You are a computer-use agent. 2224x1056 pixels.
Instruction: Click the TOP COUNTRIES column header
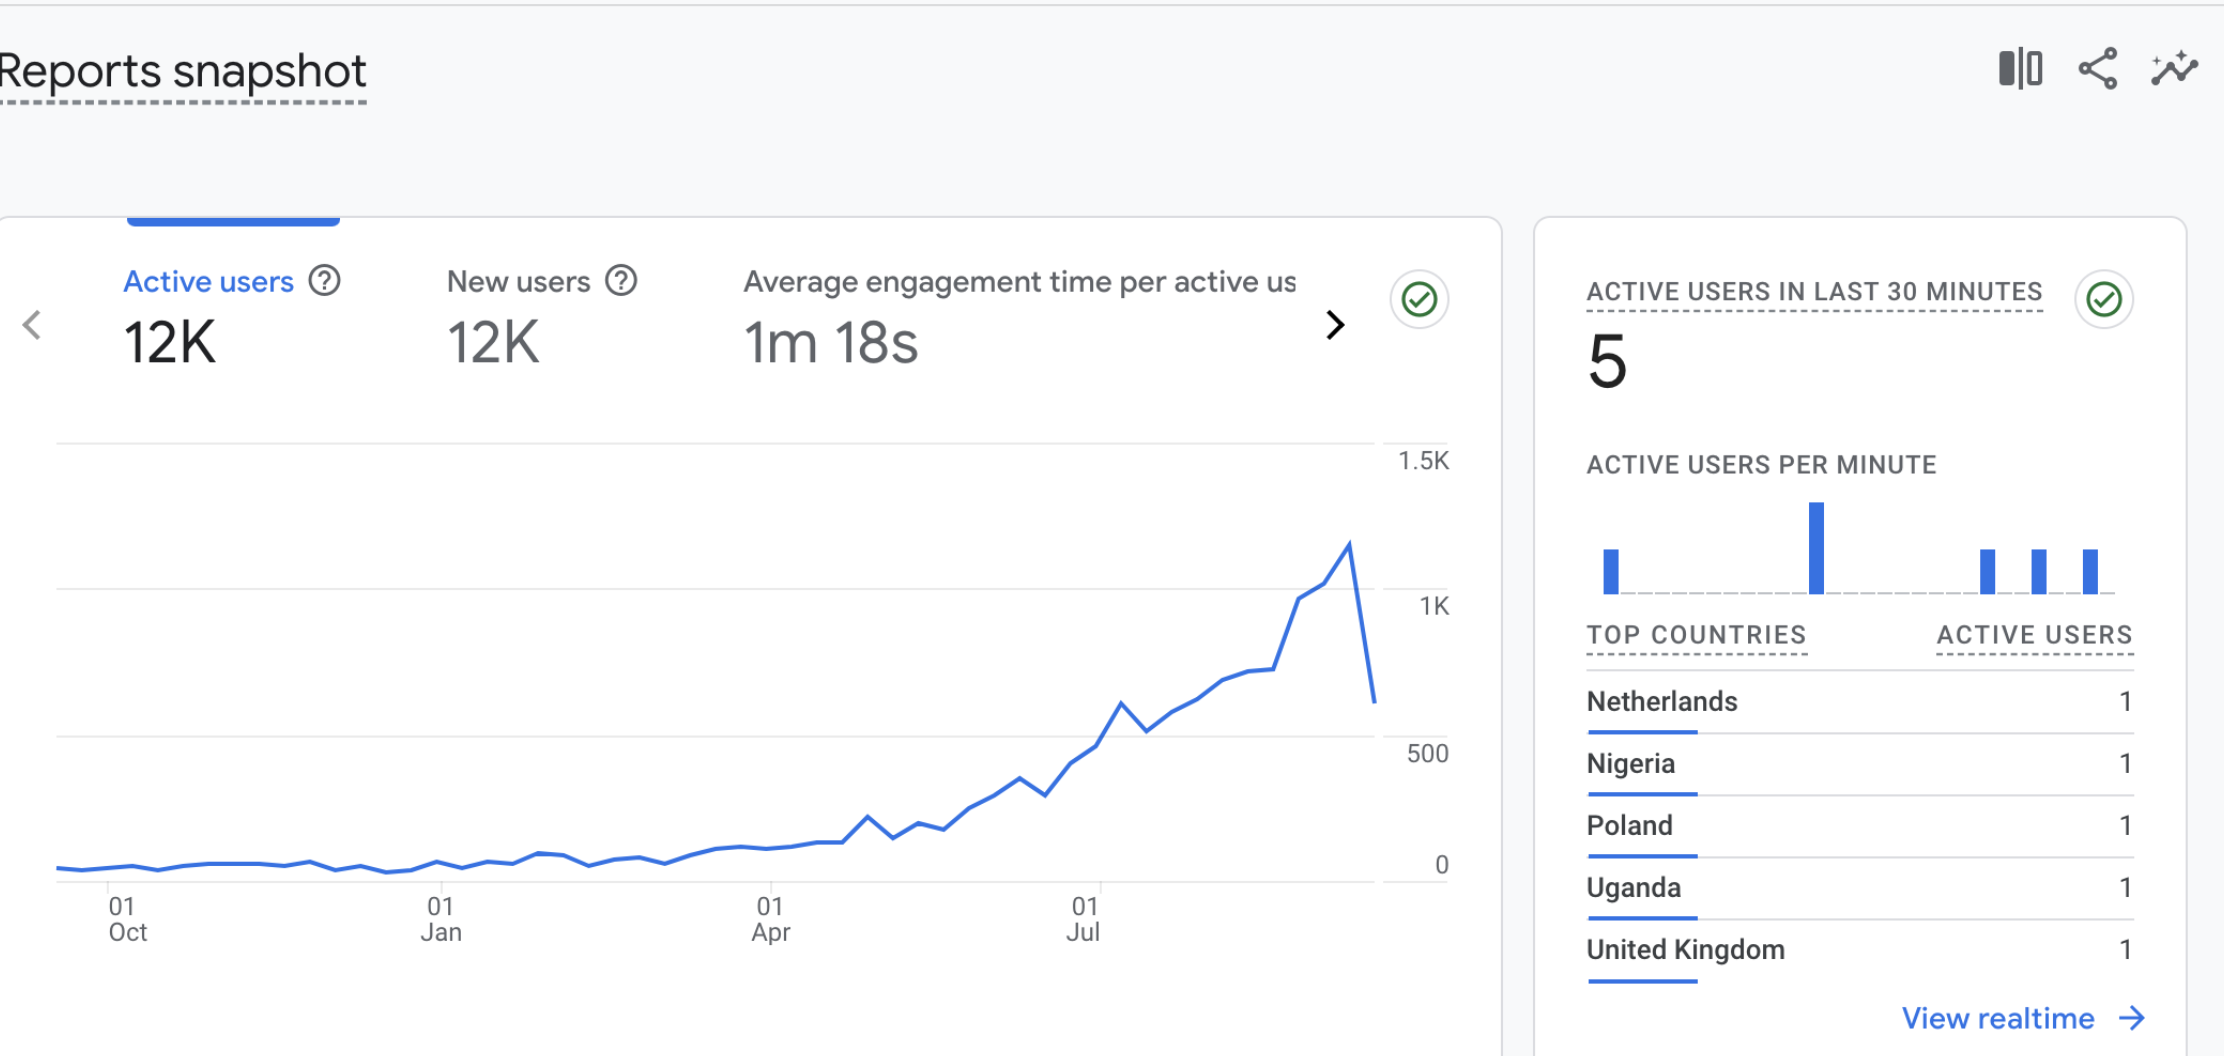click(x=1696, y=634)
